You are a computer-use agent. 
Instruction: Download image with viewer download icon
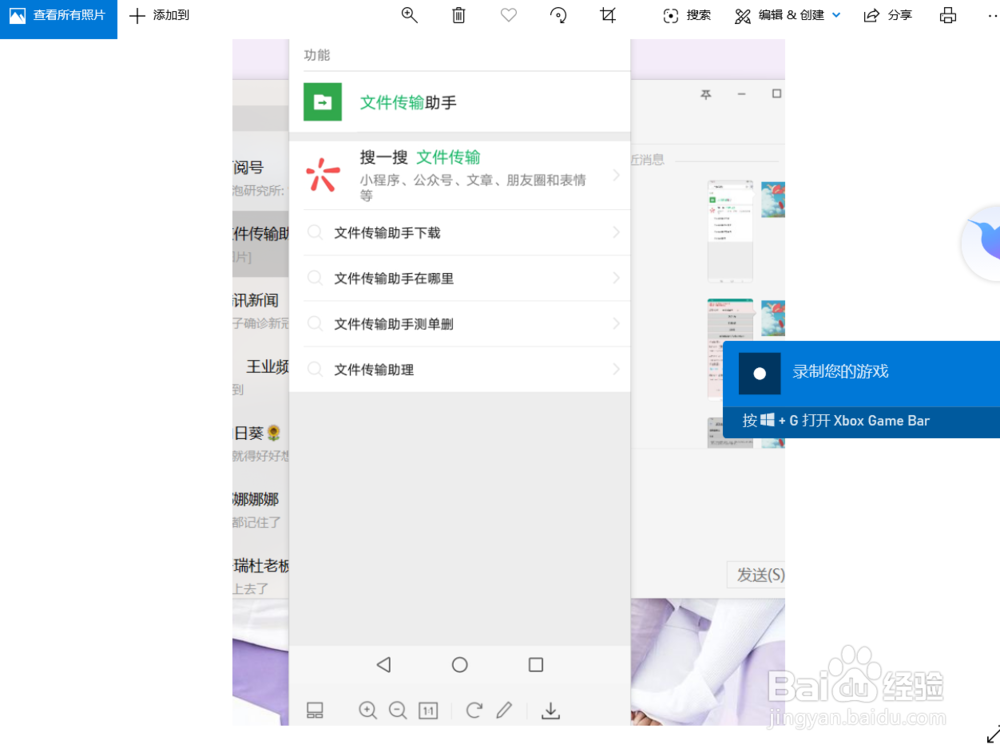pos(550,710)
